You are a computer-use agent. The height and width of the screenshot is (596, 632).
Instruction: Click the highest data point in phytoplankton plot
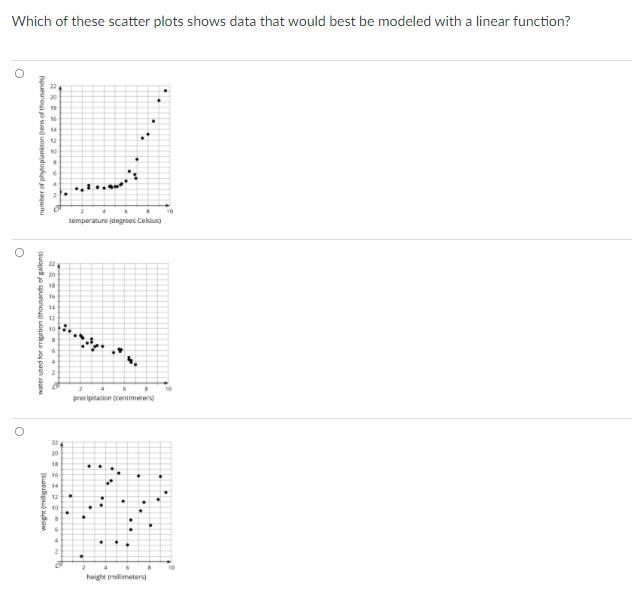tap(166, 90)
